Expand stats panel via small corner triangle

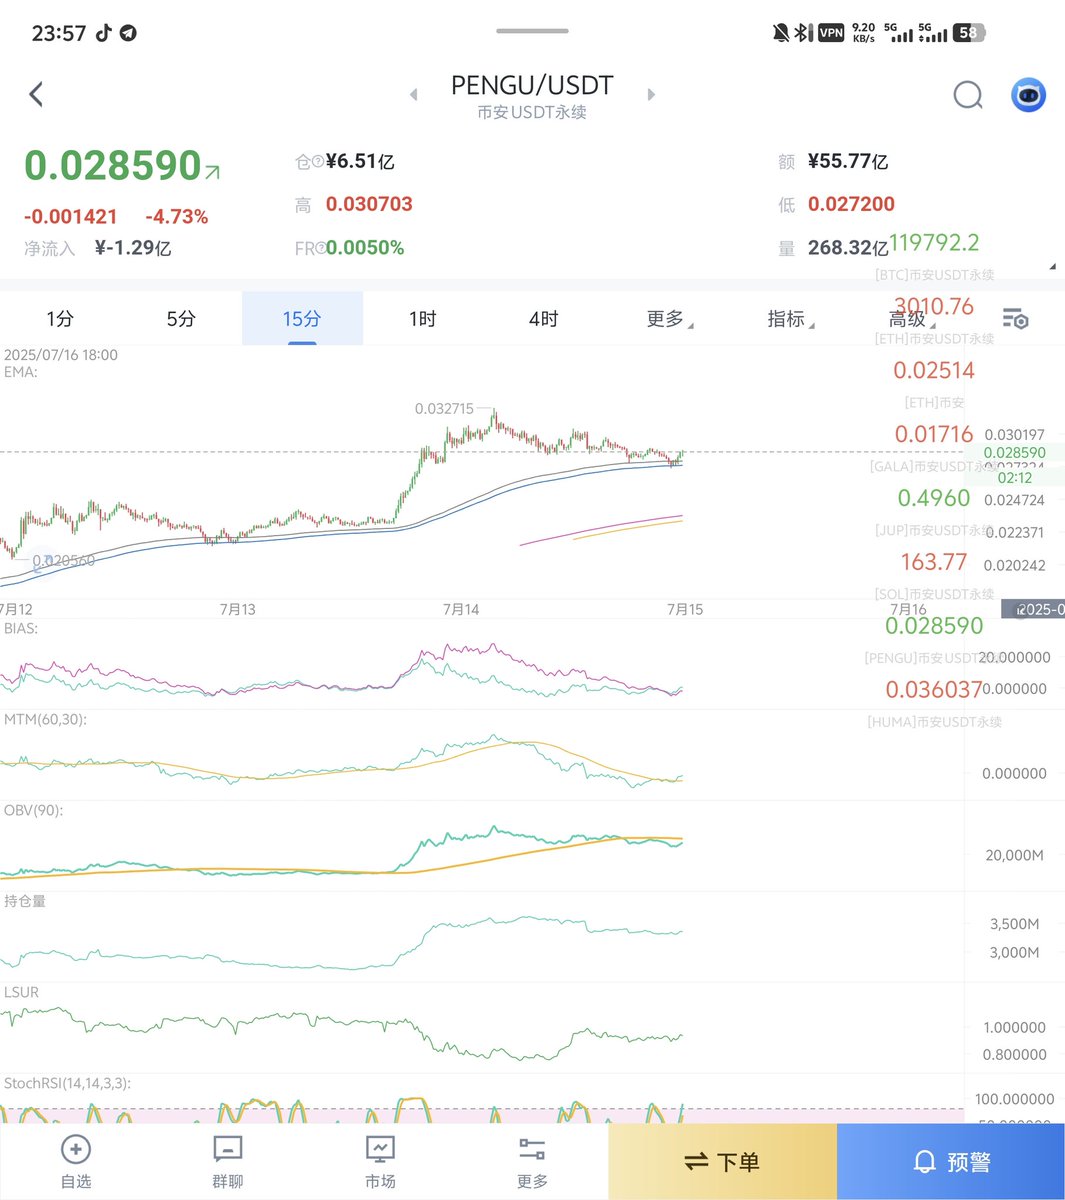[1052, 267]
